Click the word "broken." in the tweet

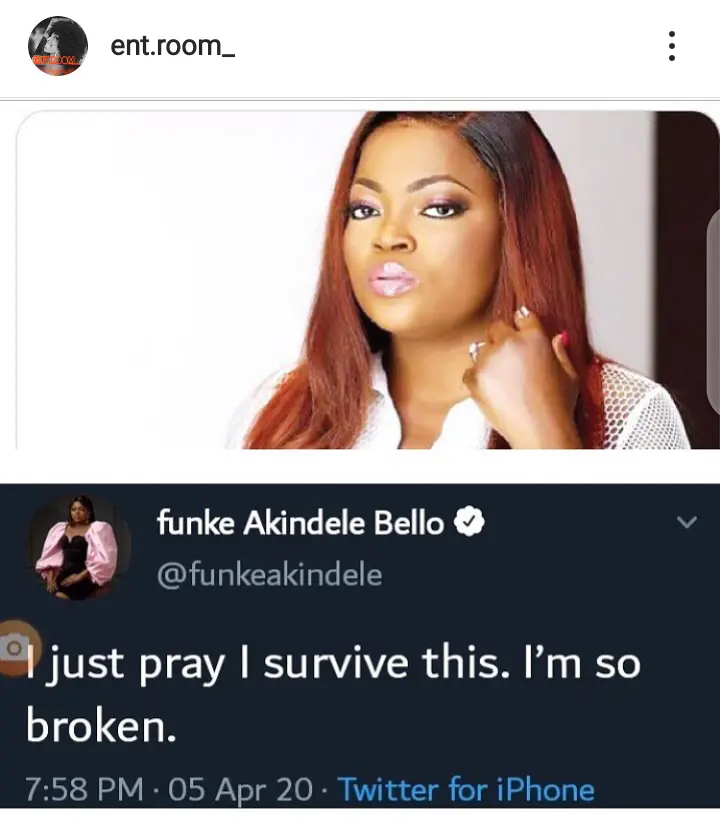pyautogui.click(x=101, y=727)
